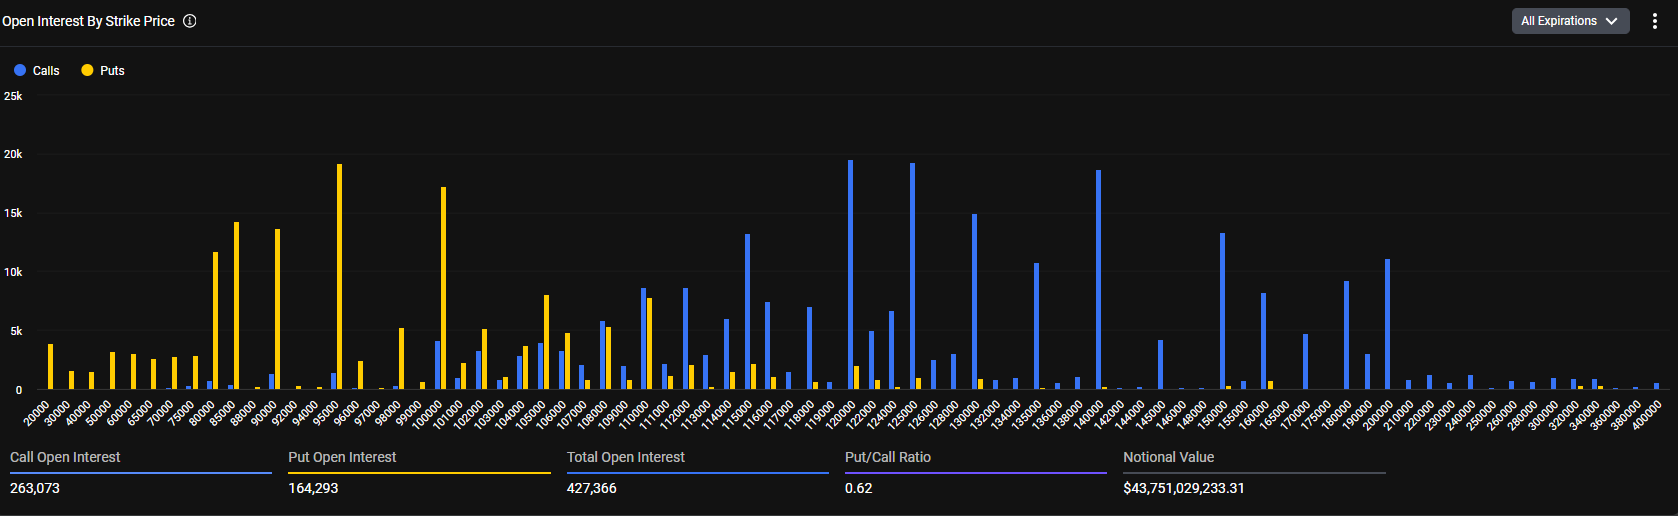Click the info icon beside the chart title
Image resolution: width=1678 pixels, height=516 pixels.
(x=190, y=21)
